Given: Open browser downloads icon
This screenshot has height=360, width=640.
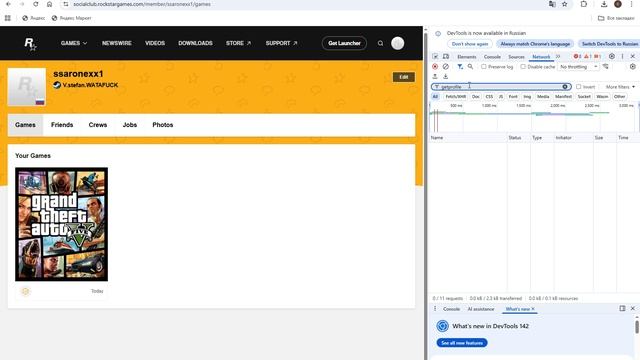Looking at the screenshot, I should pos(604,4).
